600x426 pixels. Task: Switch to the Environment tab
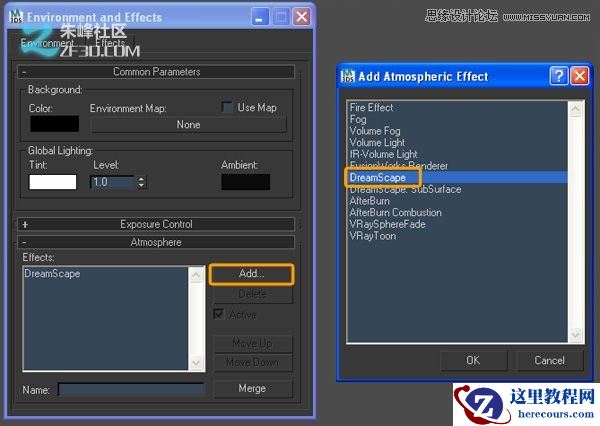pos(47,43)
